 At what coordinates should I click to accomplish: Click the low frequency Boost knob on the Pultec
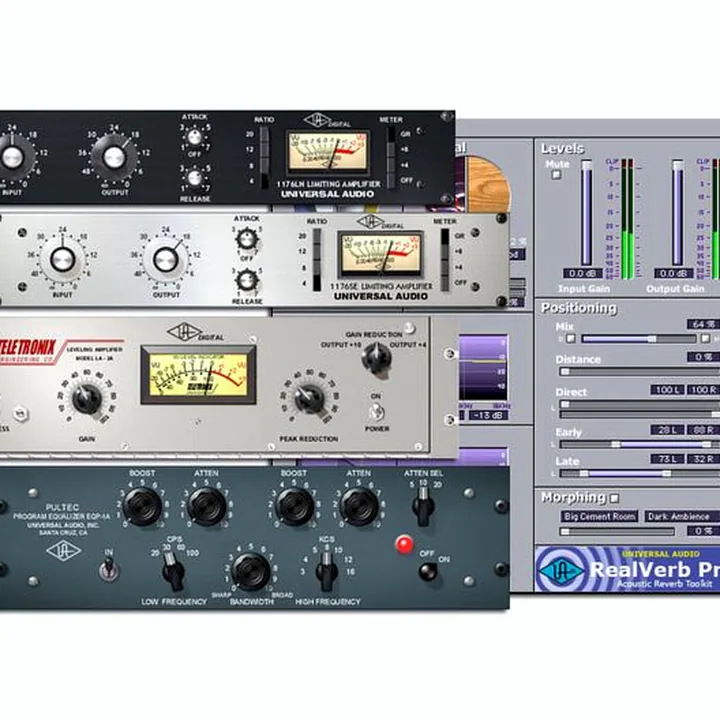(142, 506)
